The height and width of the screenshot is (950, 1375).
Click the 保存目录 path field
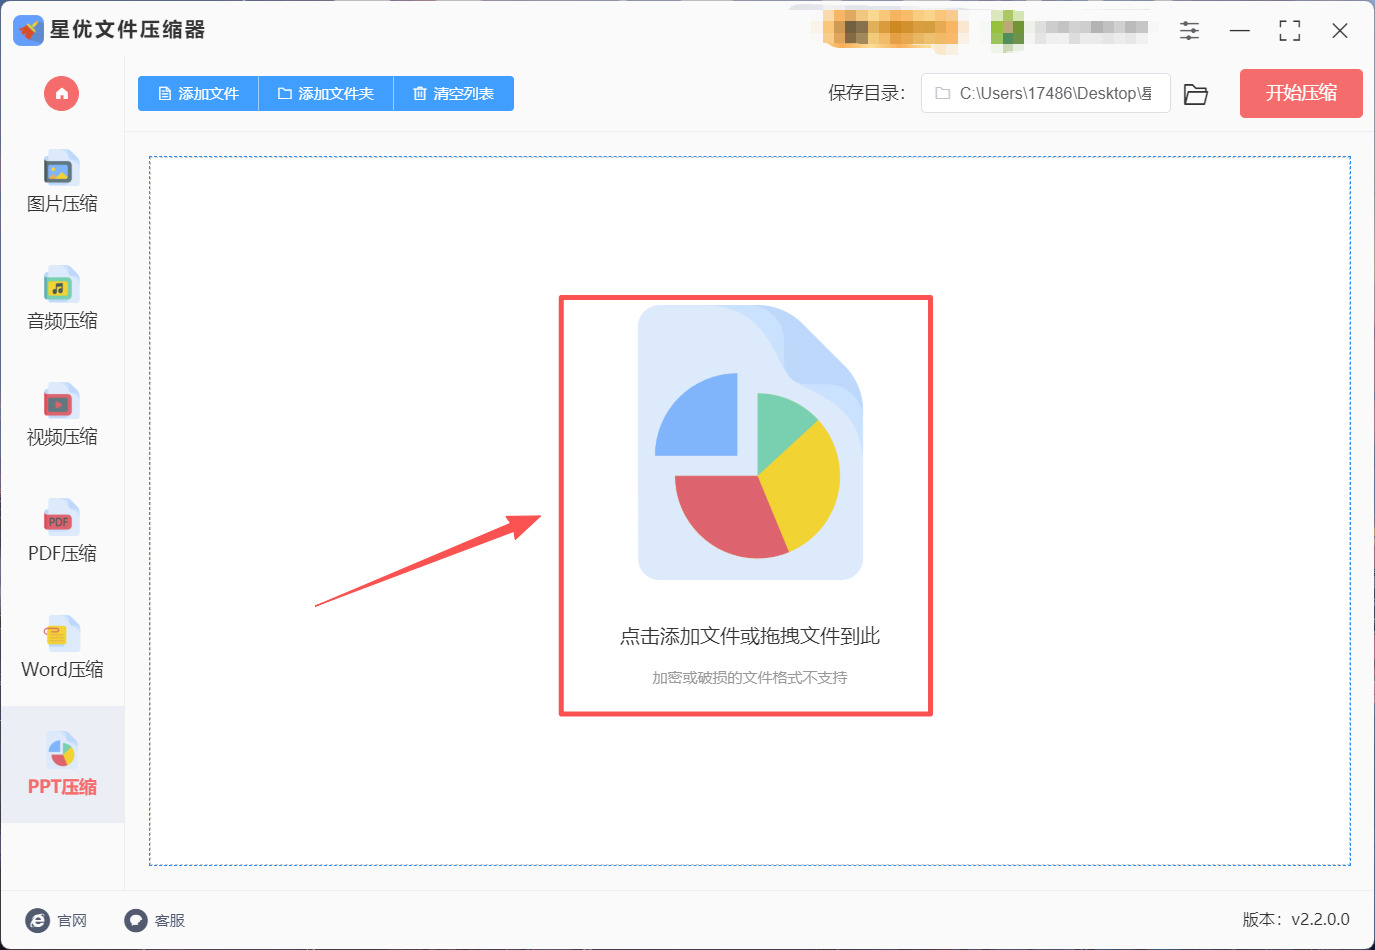point(1046,93)
